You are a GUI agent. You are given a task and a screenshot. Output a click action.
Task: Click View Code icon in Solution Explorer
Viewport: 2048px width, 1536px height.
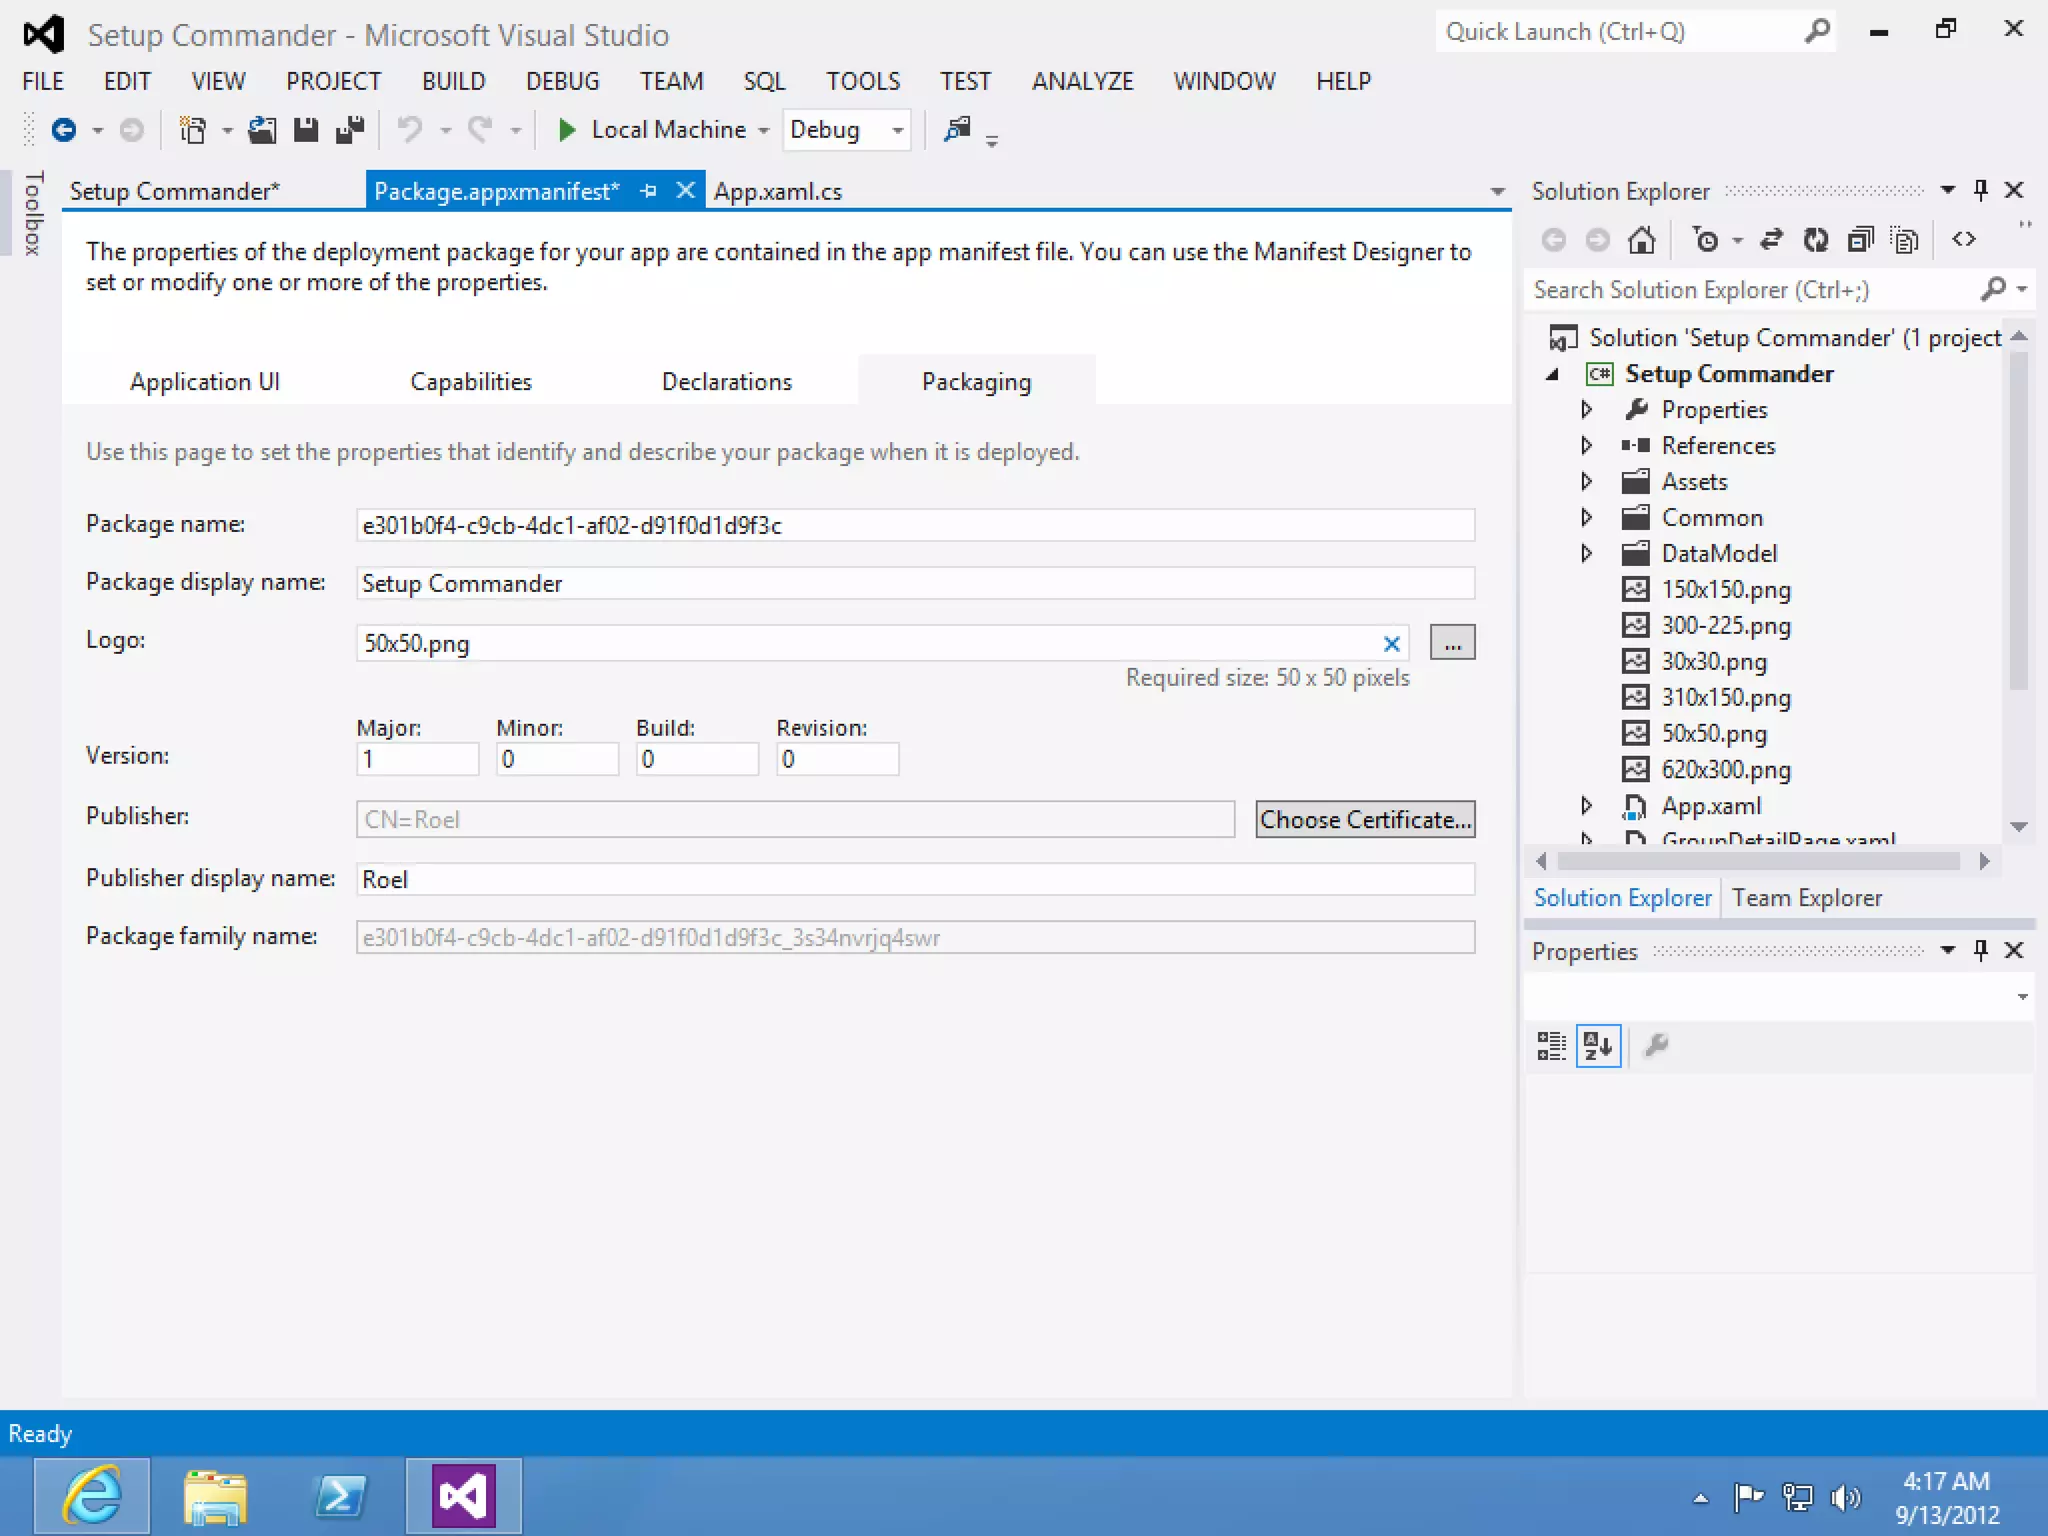click(x=1964, y=240)
